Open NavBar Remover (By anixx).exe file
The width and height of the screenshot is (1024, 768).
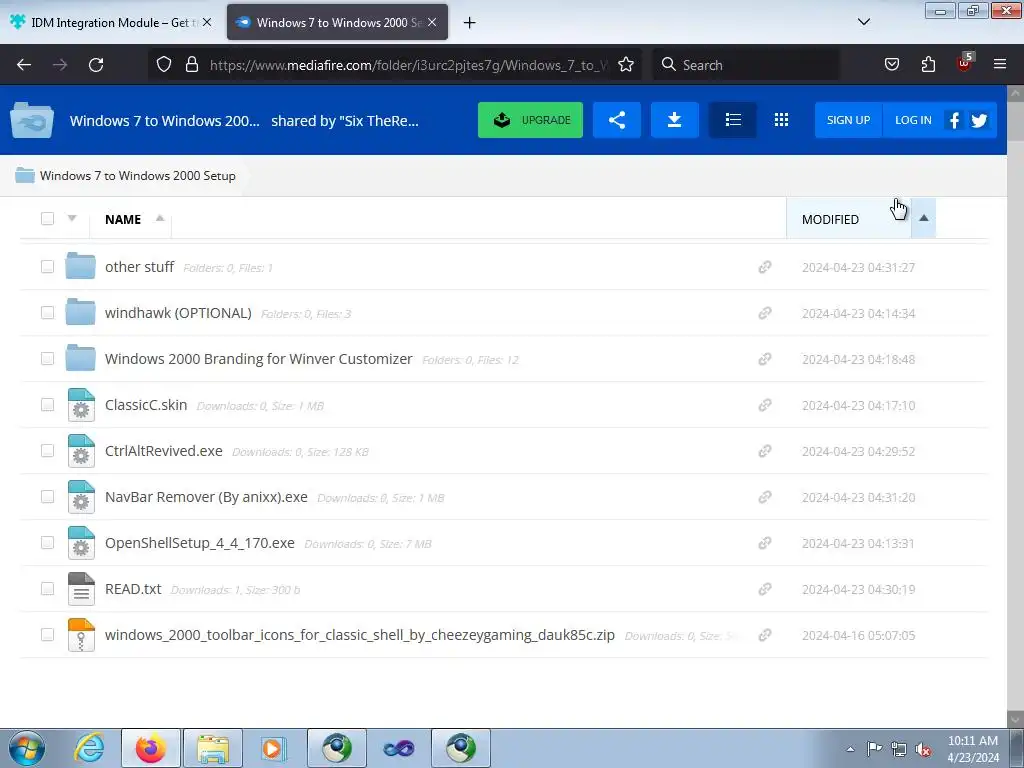pyautogui.click(x=206, y=497)
